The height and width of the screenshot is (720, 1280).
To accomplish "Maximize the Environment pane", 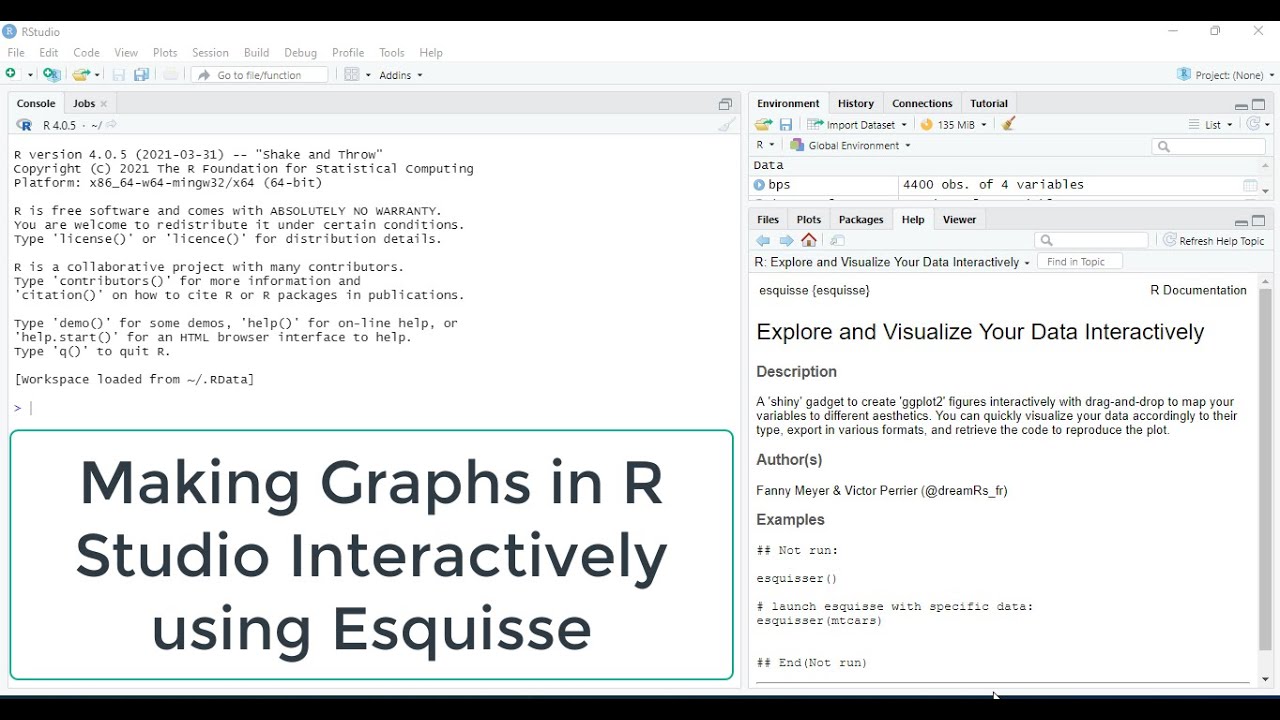I will (1259, 104).
